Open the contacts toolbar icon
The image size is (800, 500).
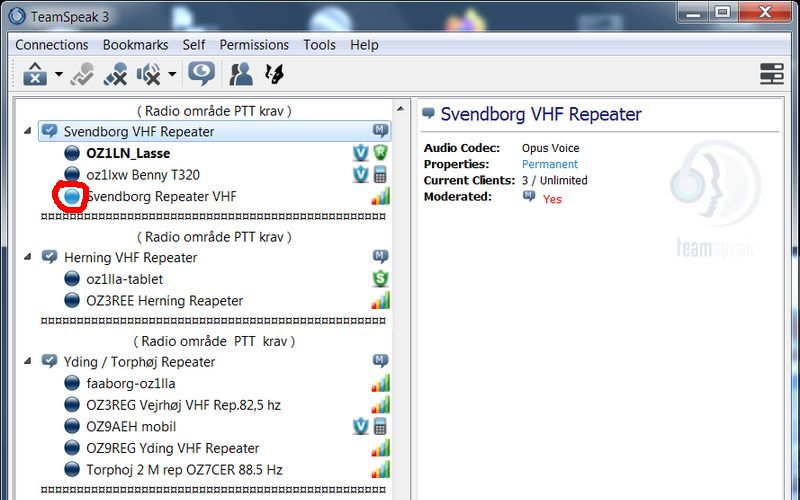pyautogui.click(x=240, y=74)
